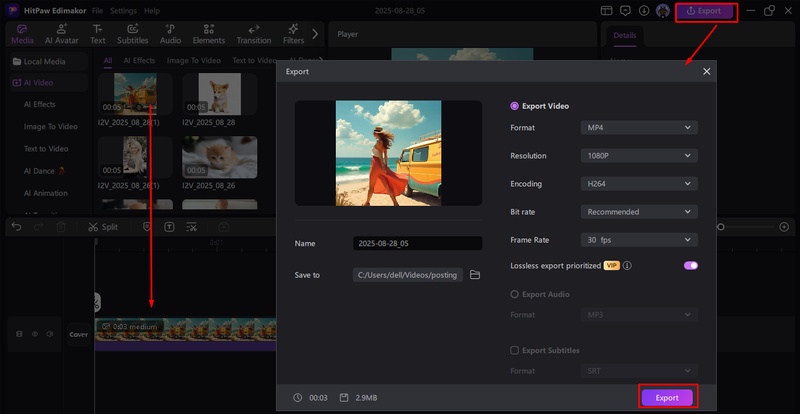Click the timeline zoom slider handle

click(x=720, y=227)
